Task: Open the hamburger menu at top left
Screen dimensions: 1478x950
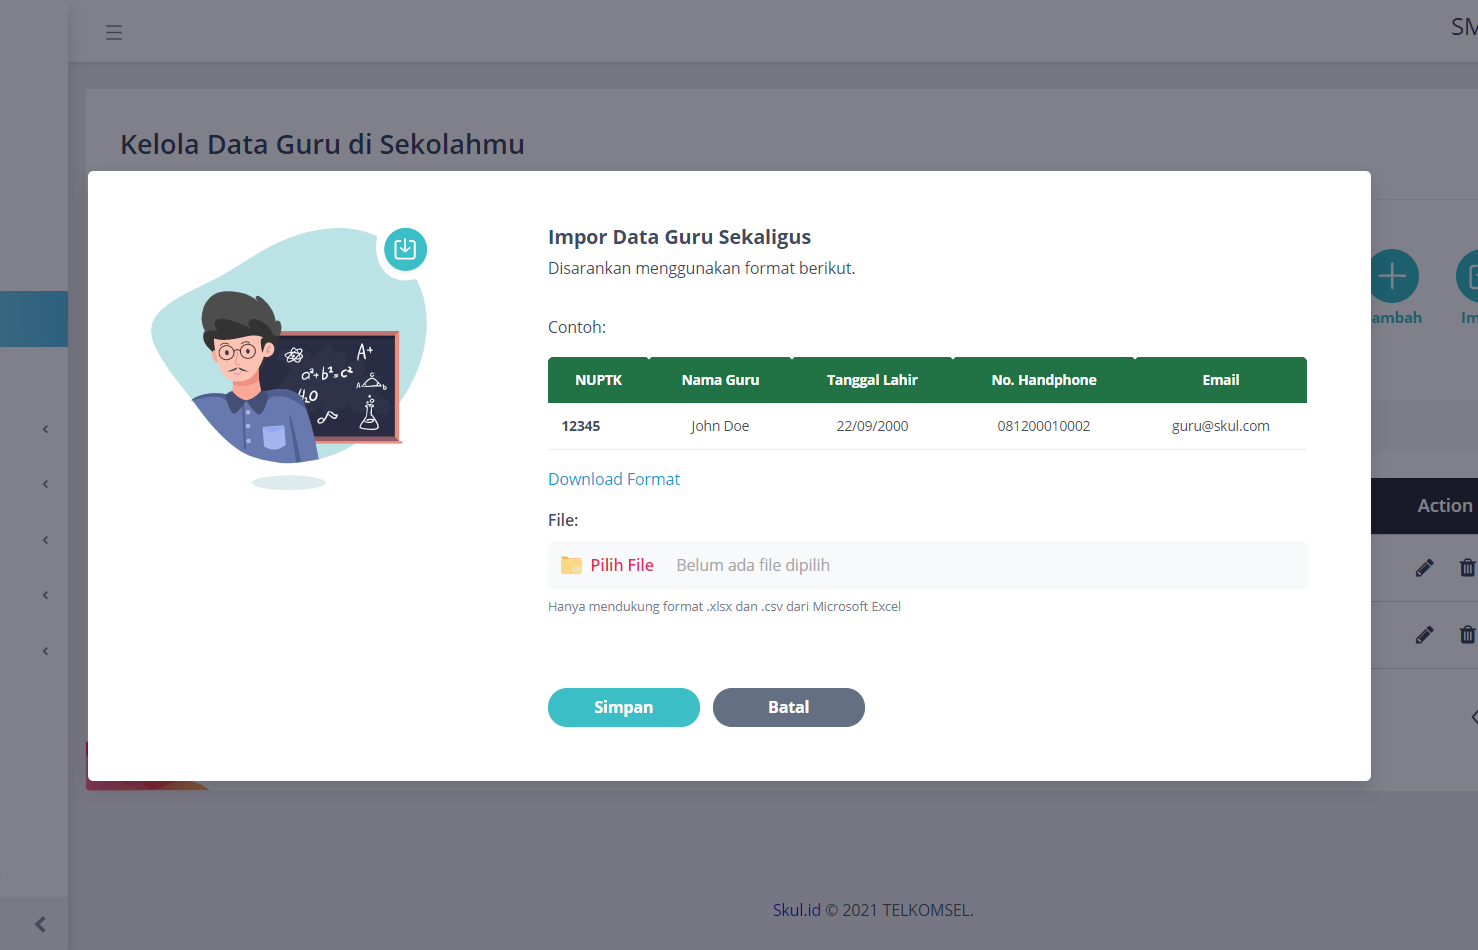Action: [x=114, y=32]
